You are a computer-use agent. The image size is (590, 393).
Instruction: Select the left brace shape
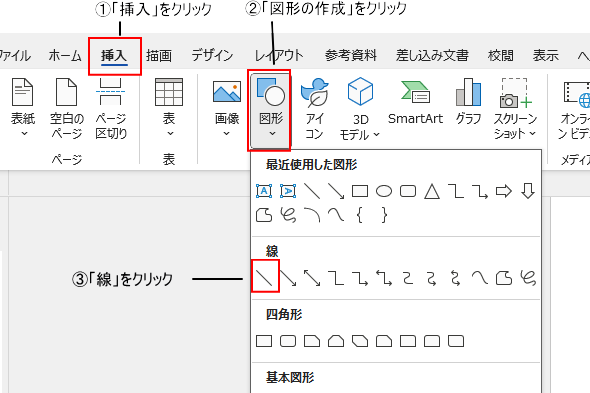pos(360,215)
